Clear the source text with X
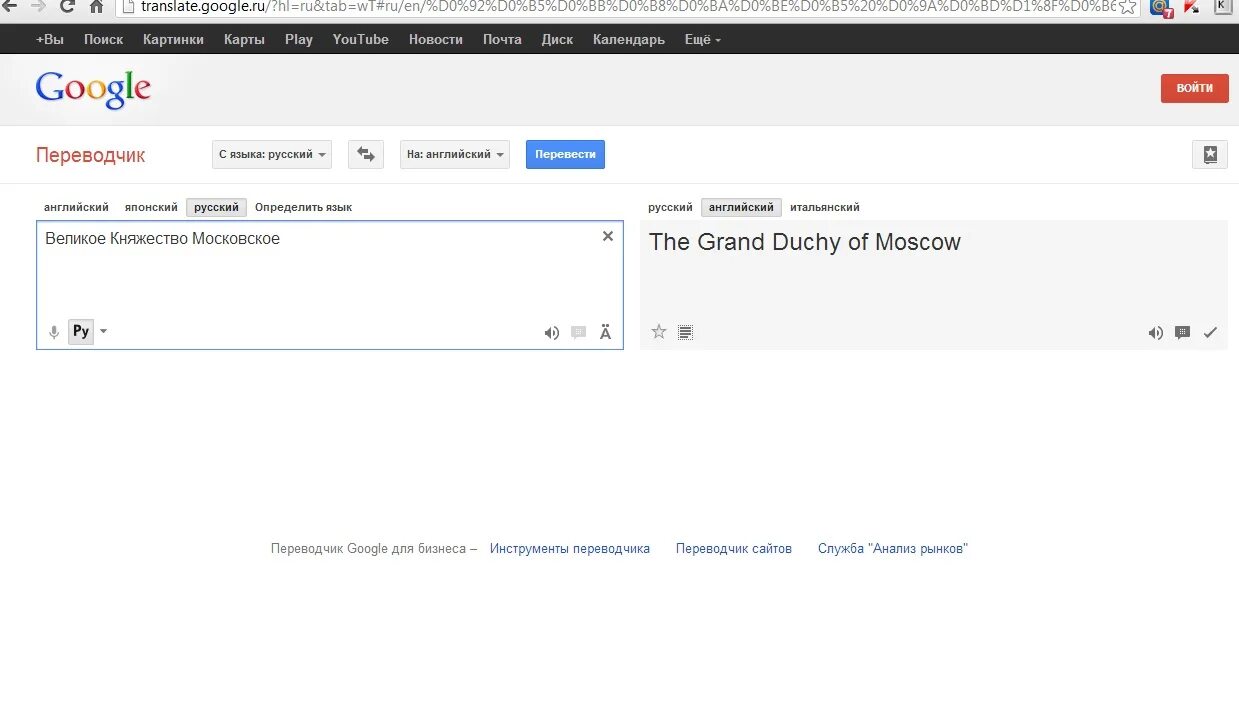Image resolution: width=1239 pixels, height=704 pixels. (607, 236)
